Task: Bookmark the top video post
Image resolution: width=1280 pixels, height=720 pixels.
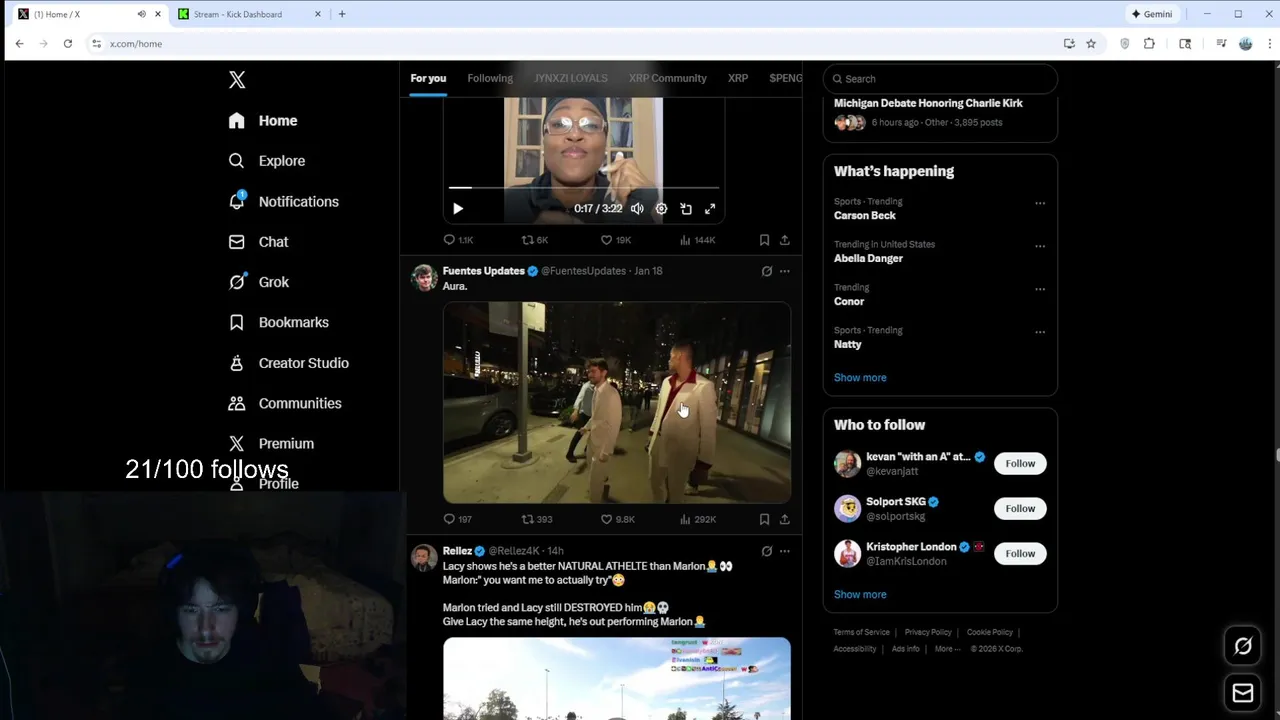Action: point(764,240)
